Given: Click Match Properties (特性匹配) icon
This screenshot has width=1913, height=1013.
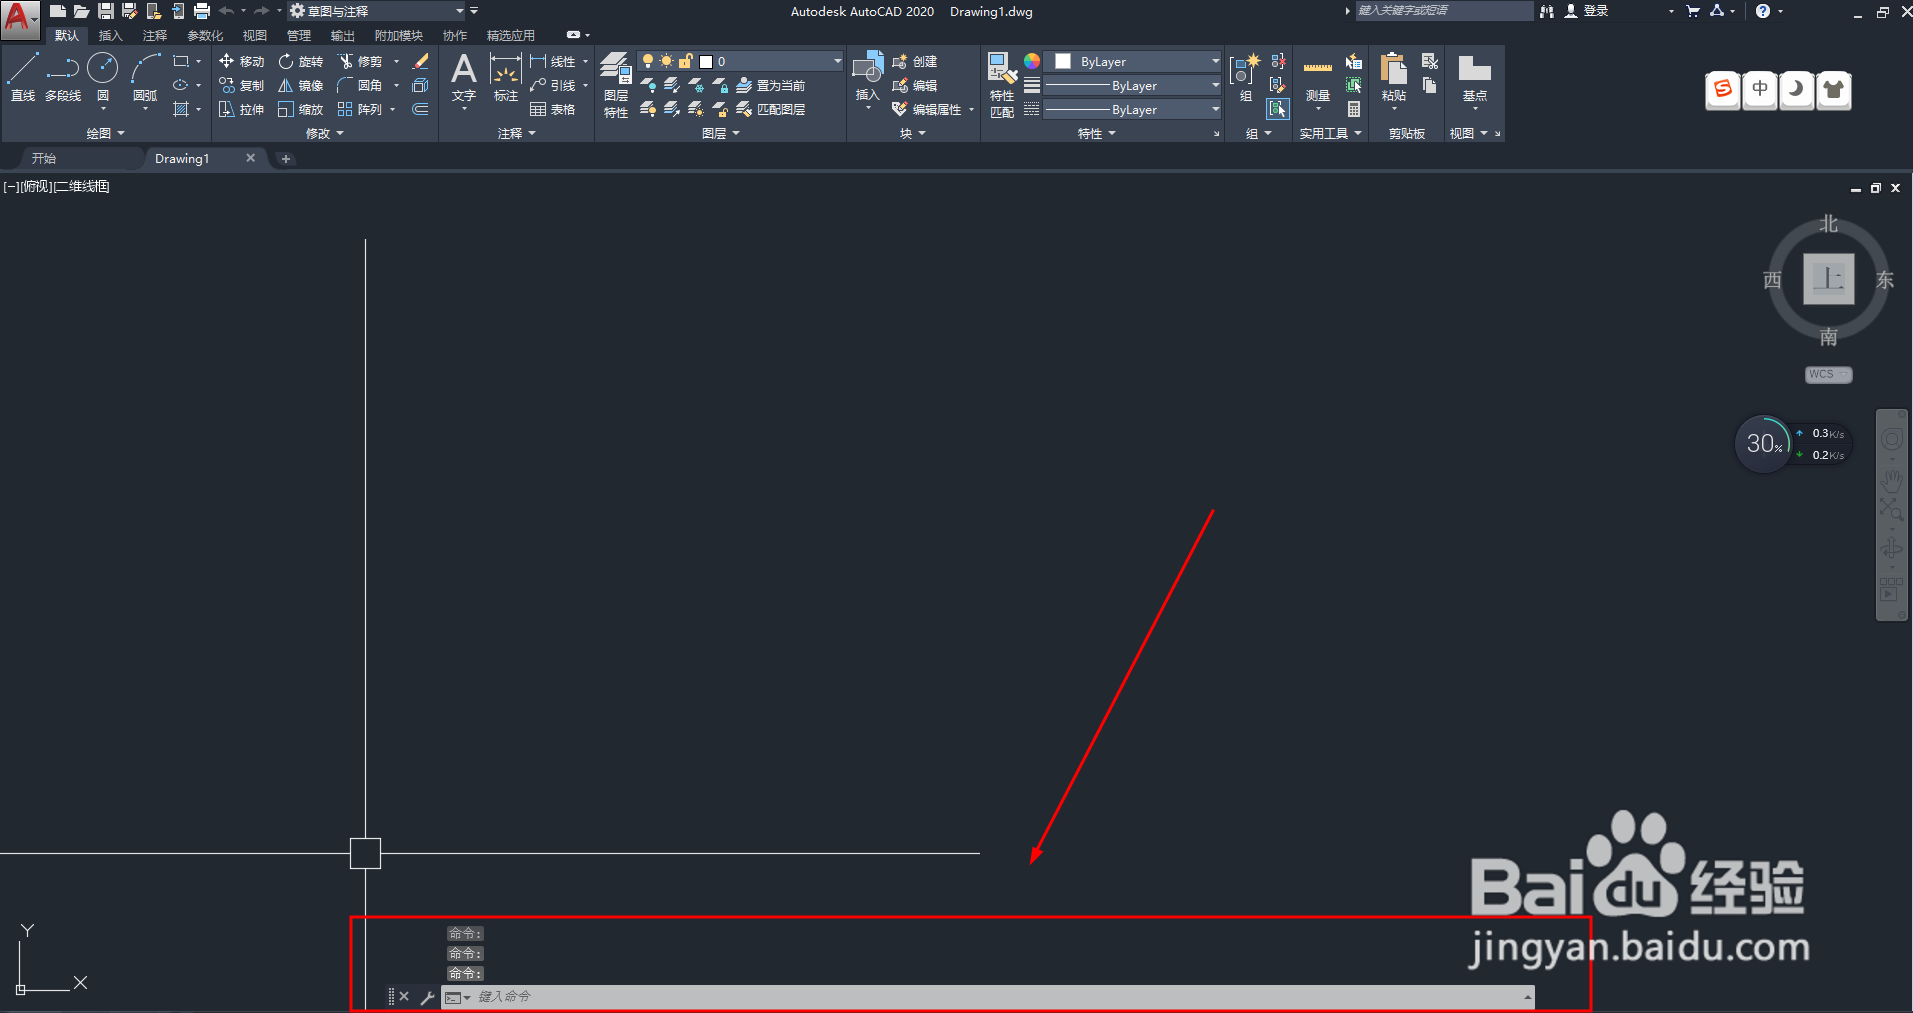Looking at the screenshot, I should pyautogui.click(x=1002, y=85).
